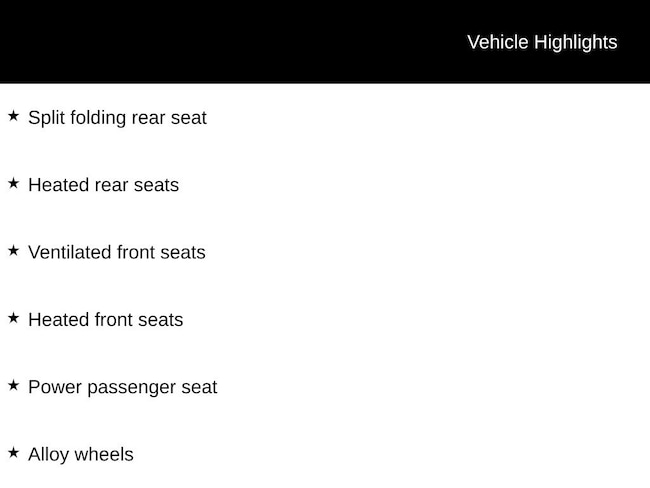Screen dimensions: 650x488
Task: Tap the star bullet for Power passenger seat
Action: pyautogui.click(x=13, y=385)
